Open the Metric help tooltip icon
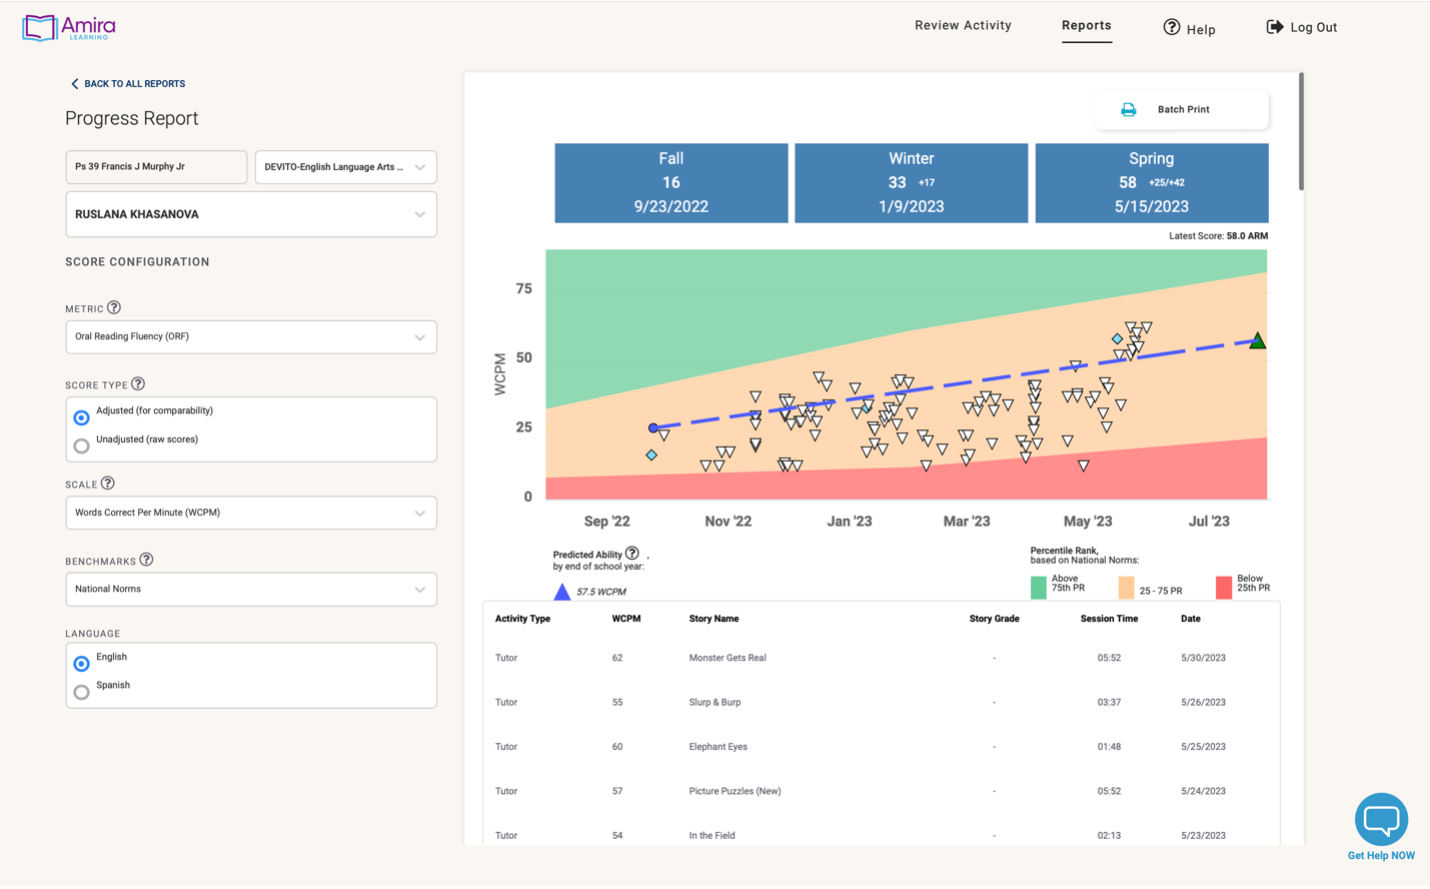 (114, 308)
